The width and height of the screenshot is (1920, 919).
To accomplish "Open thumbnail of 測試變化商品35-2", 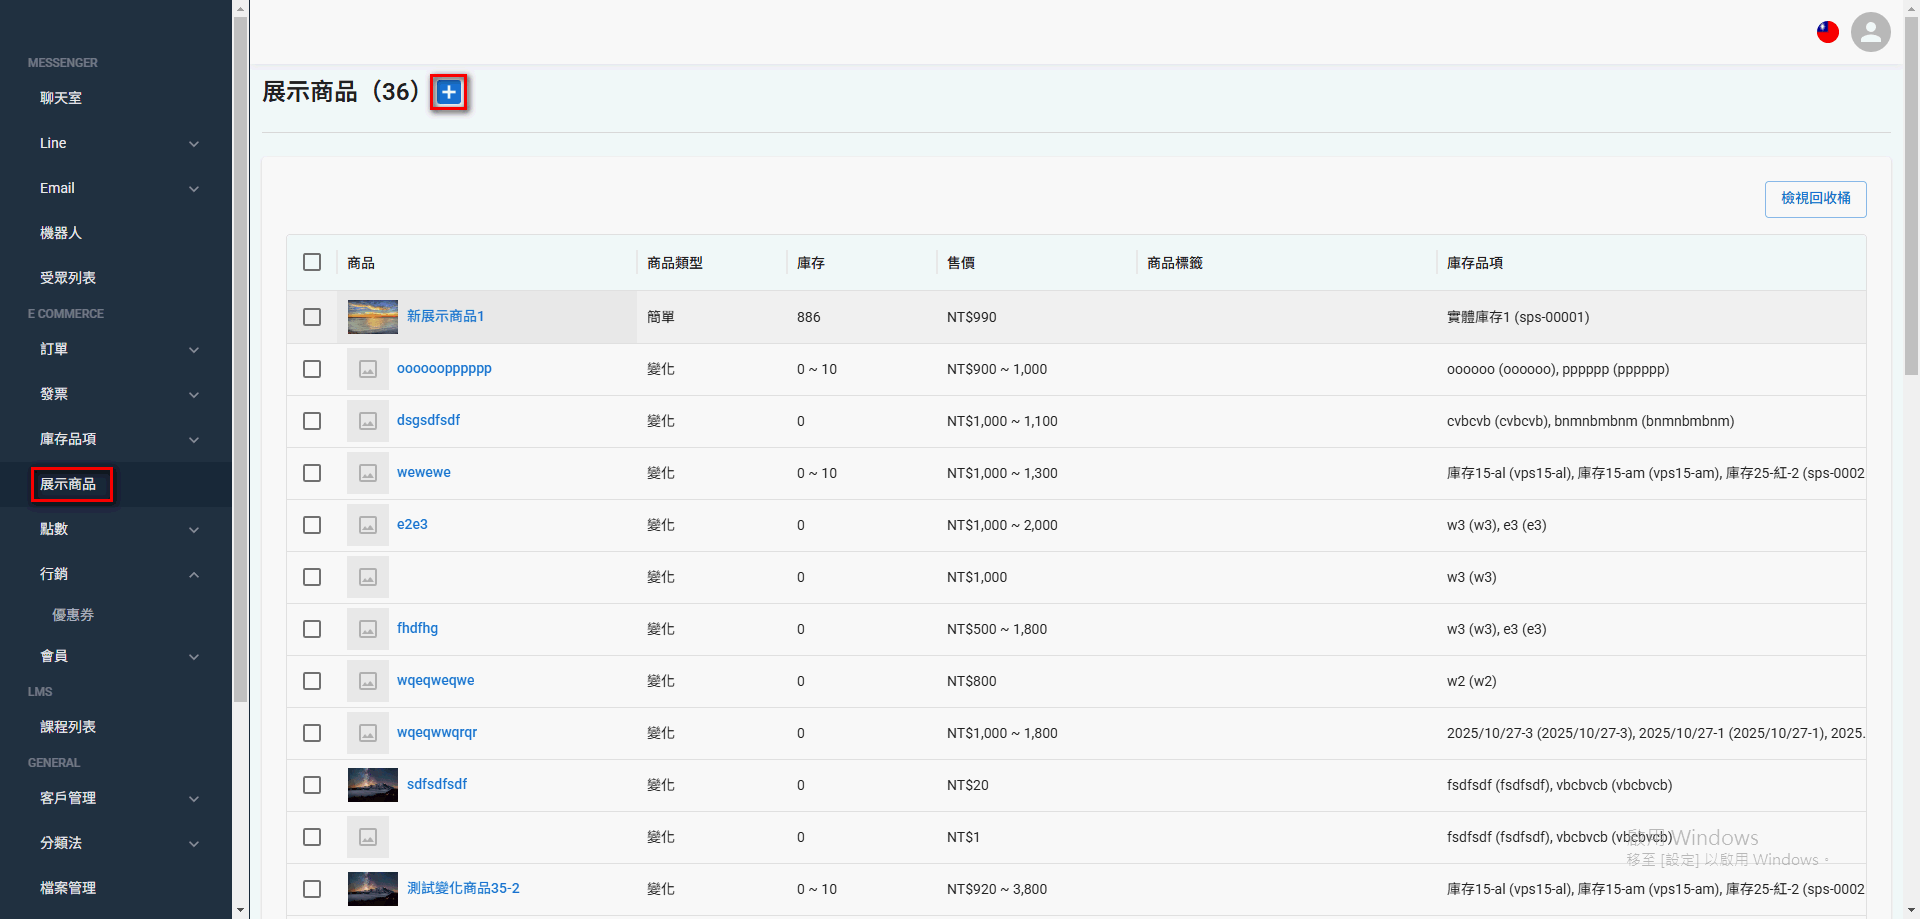I will point(373,889).
